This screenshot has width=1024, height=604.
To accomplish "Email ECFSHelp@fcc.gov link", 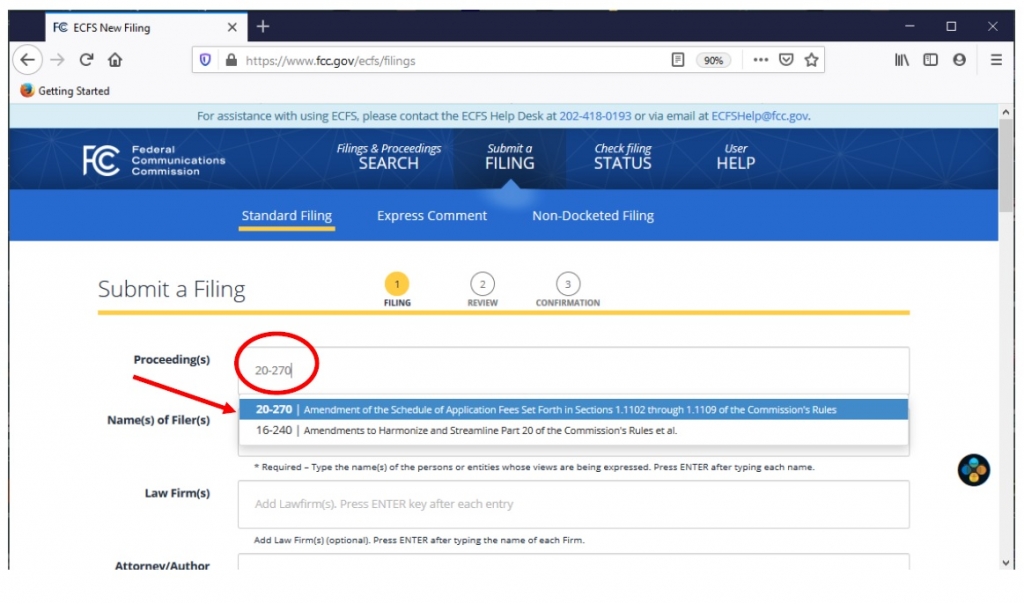I will click(x=759, y=116).
